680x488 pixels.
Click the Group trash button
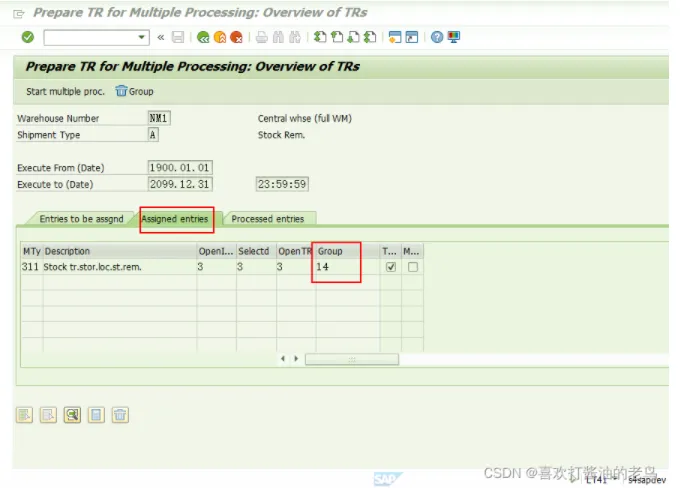coord(134,91)
